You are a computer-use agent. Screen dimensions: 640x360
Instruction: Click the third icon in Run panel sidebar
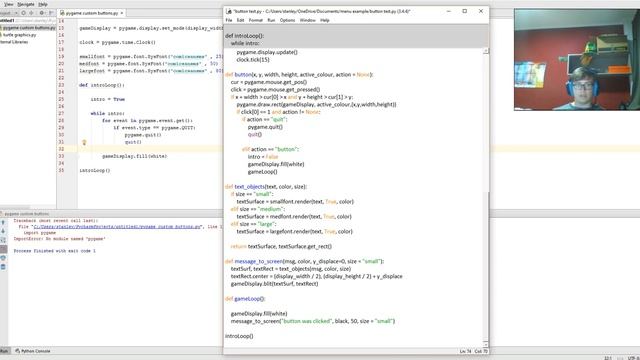point(3,240)
